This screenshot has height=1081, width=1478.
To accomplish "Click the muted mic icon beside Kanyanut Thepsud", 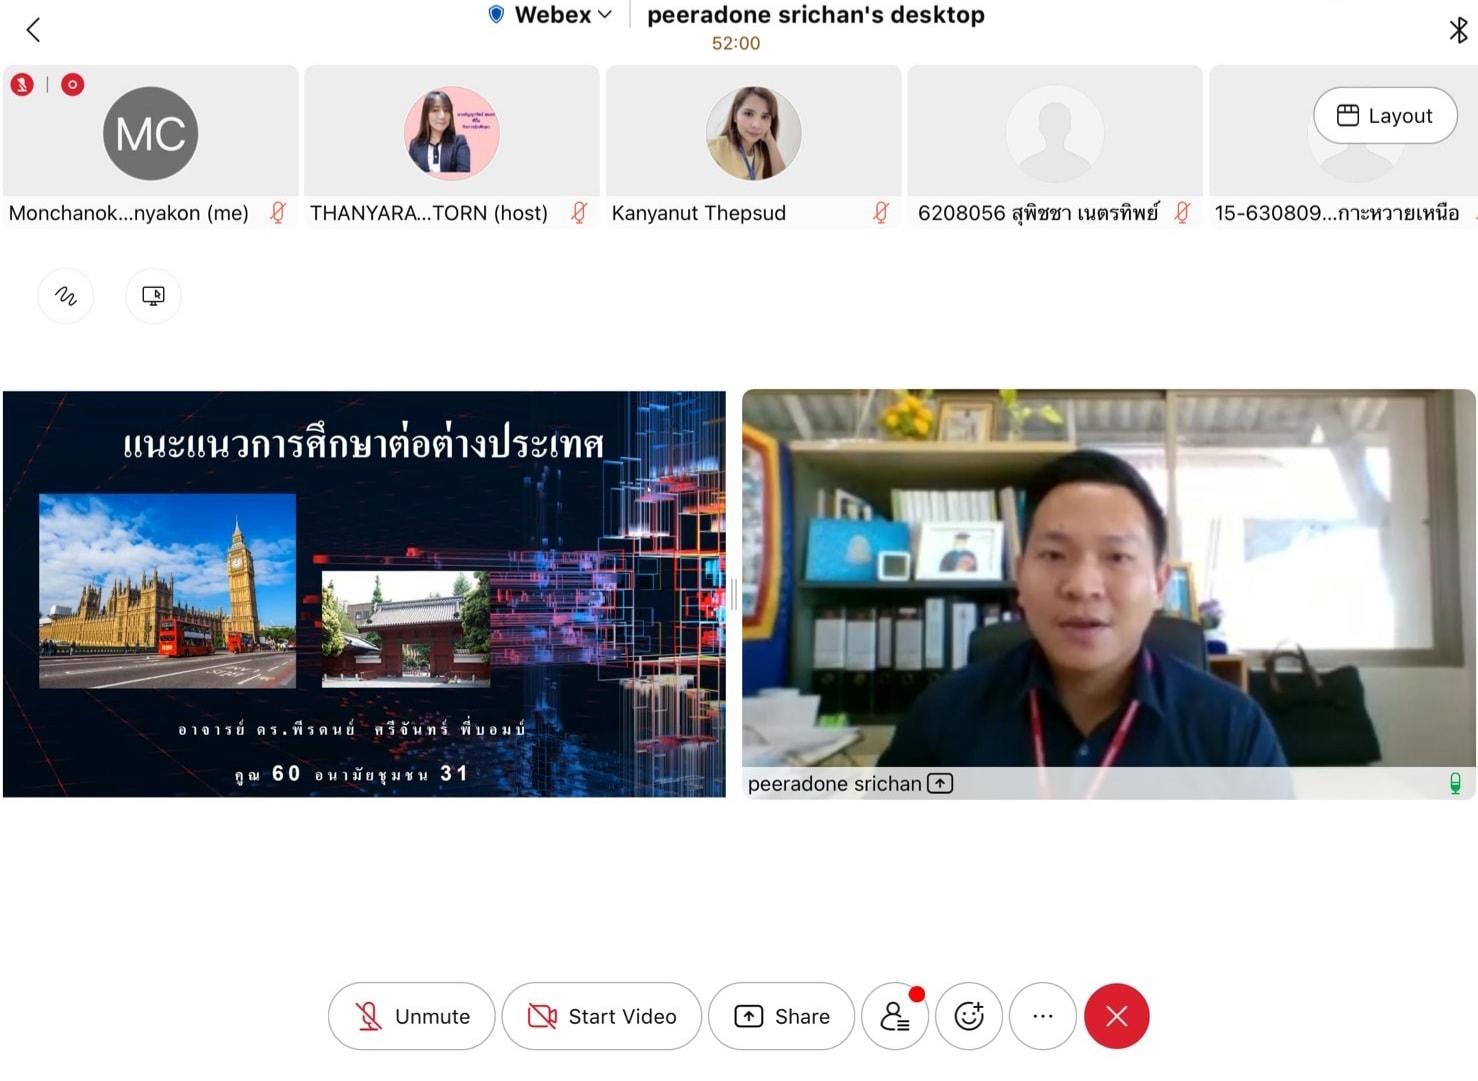I will (881, 212).
